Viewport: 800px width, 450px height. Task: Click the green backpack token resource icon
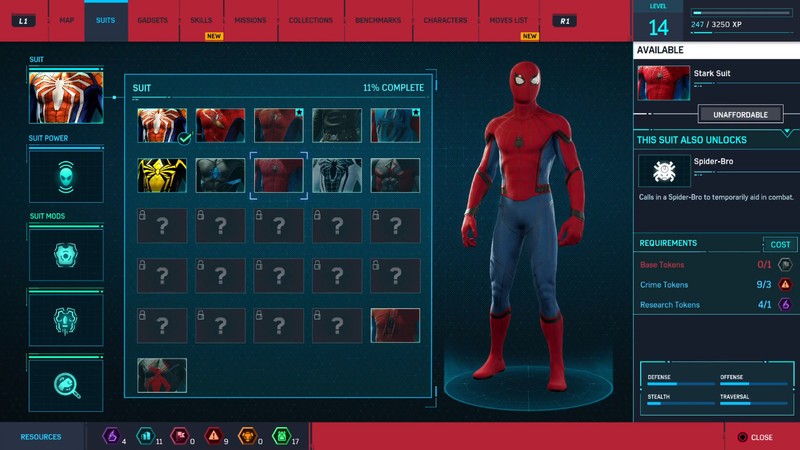tap(281, 436)
